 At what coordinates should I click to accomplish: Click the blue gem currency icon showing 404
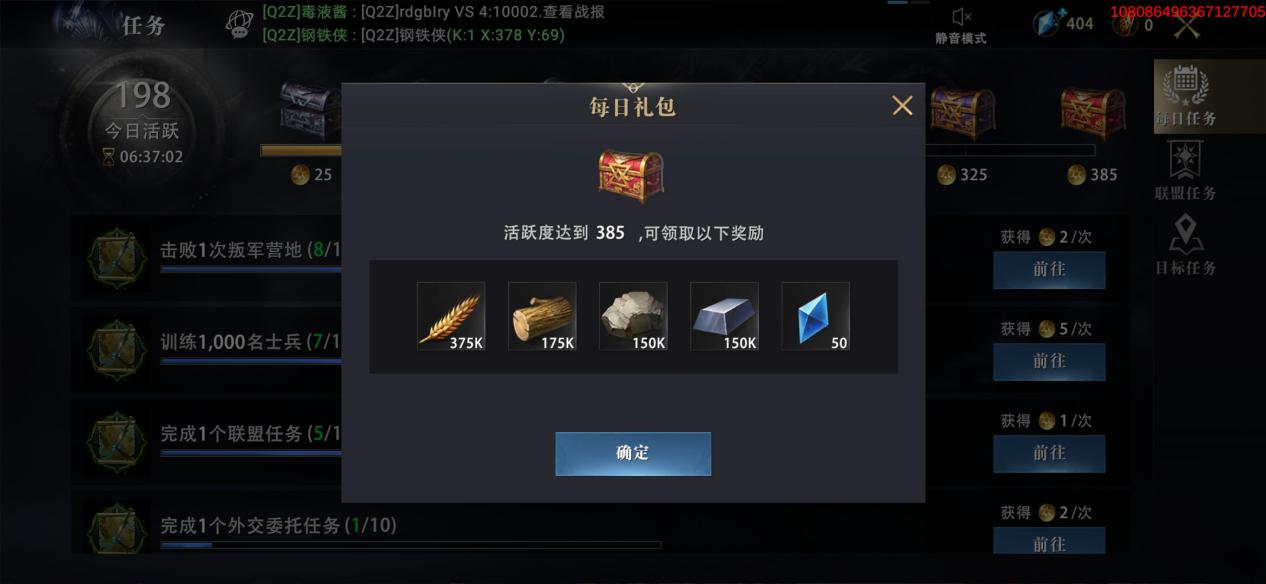tap(1049, 23)
